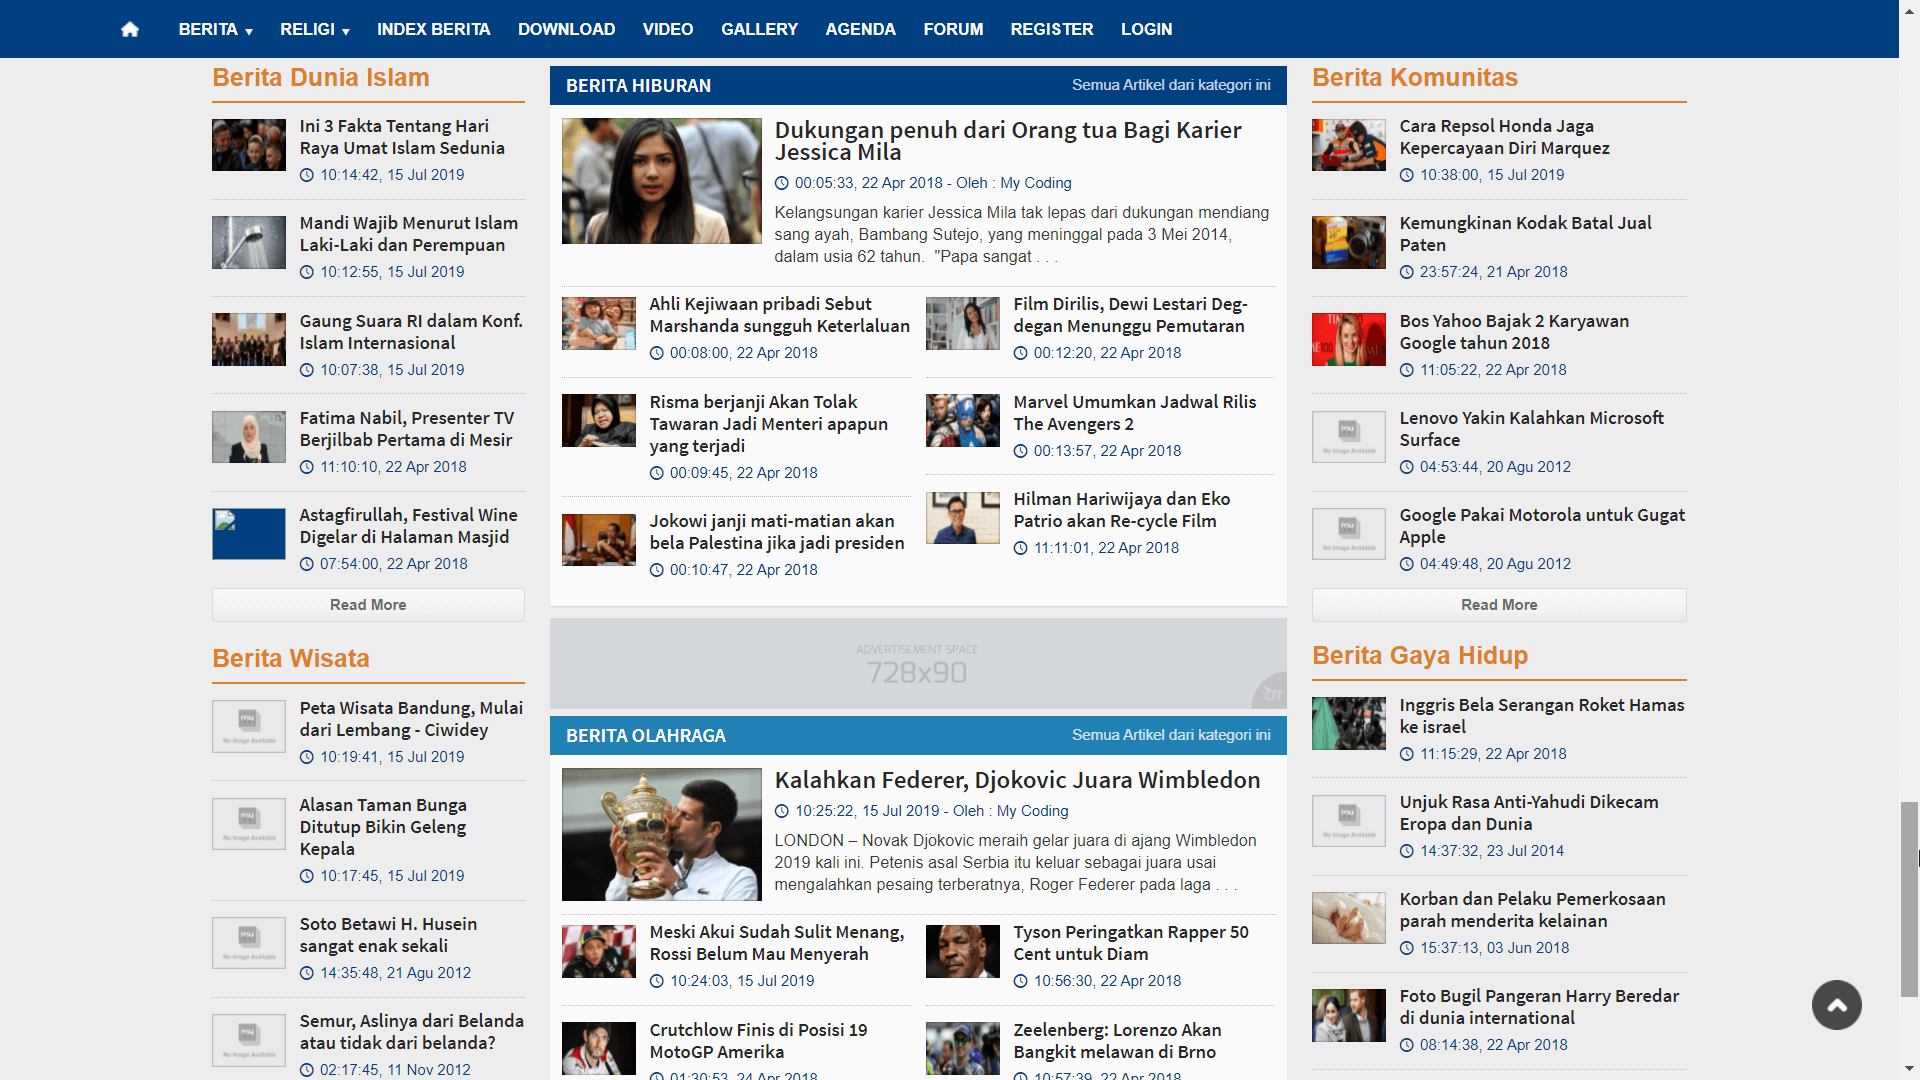
Task: Open Risma berjanji Akan Tolak Tawaran article
Action: [768, 424]
